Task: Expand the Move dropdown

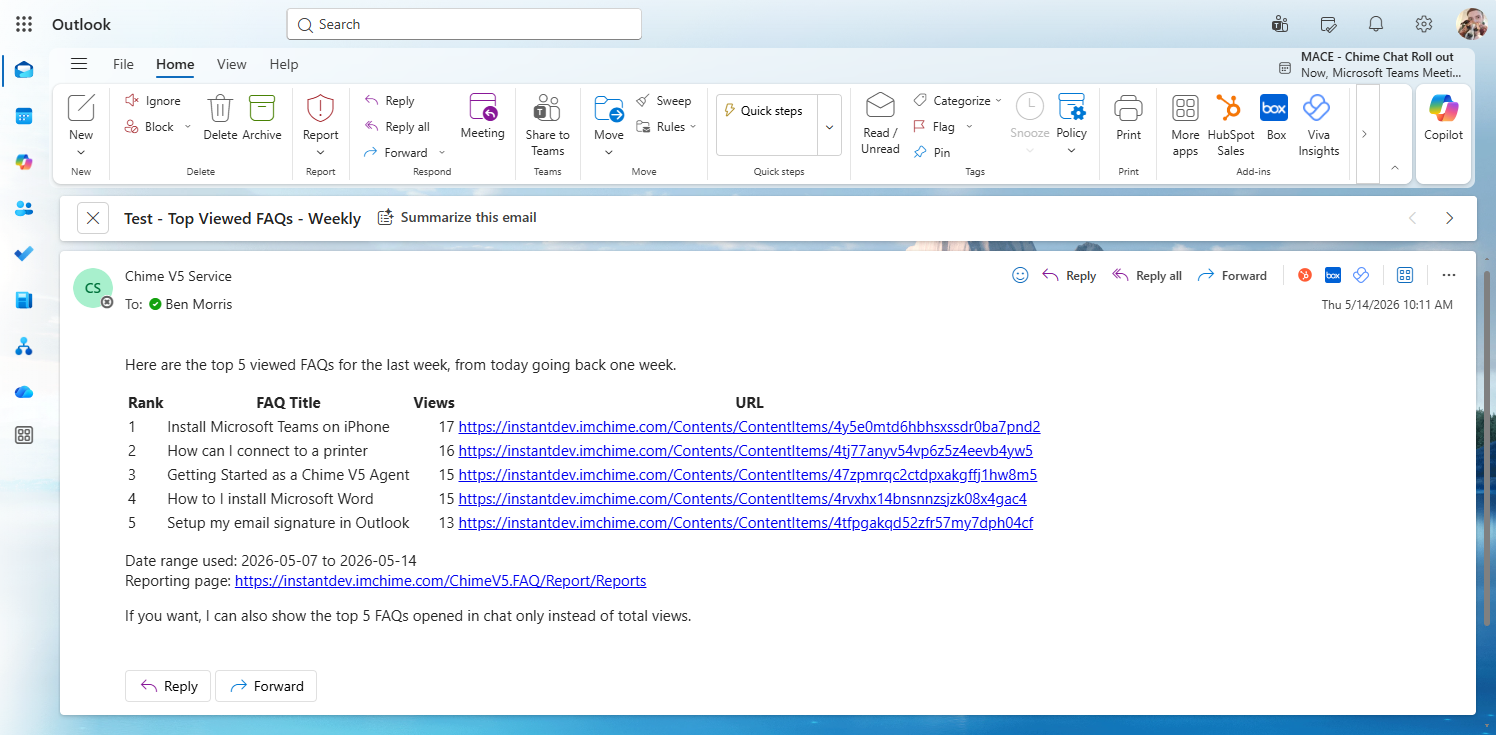Action: tap(609, 153)
